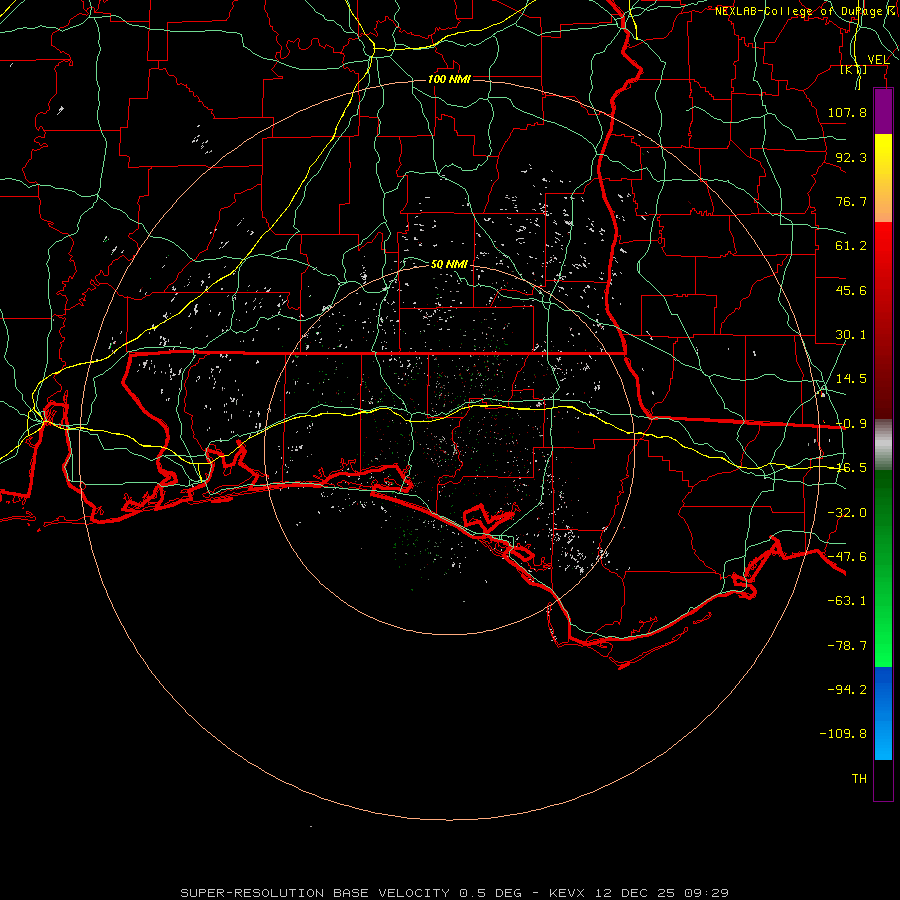Select the -32.0 scale value
This screenshot has width=900, height=900.
(x=847, y=513)
